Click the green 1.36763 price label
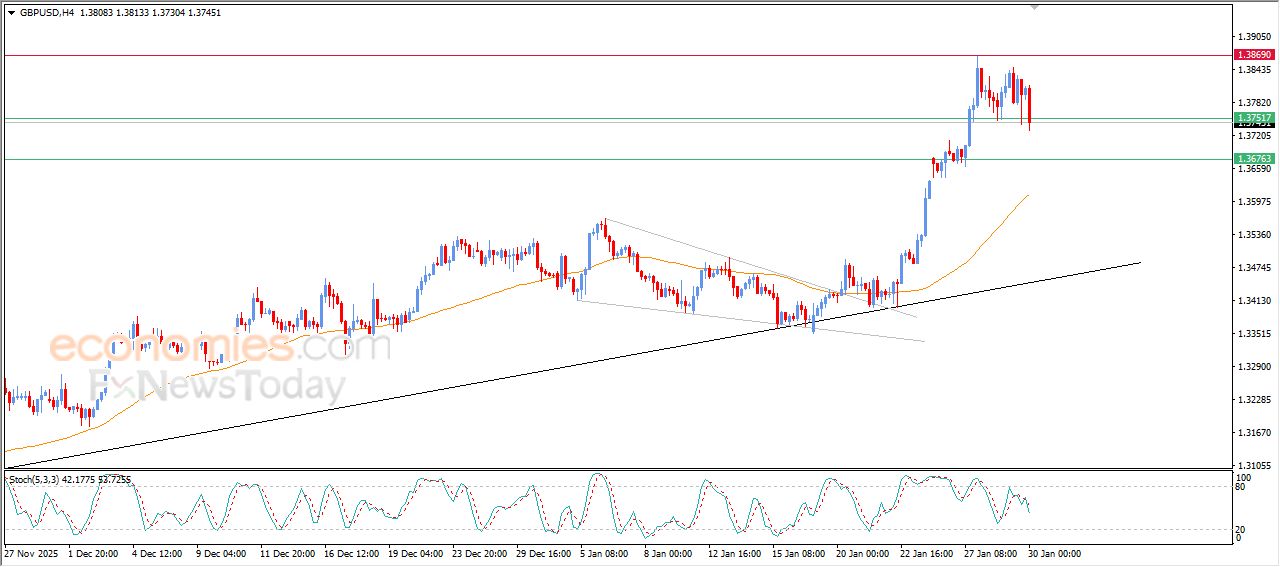The width and height of the screenshot is (1280, 567). tap(1253, 159)
